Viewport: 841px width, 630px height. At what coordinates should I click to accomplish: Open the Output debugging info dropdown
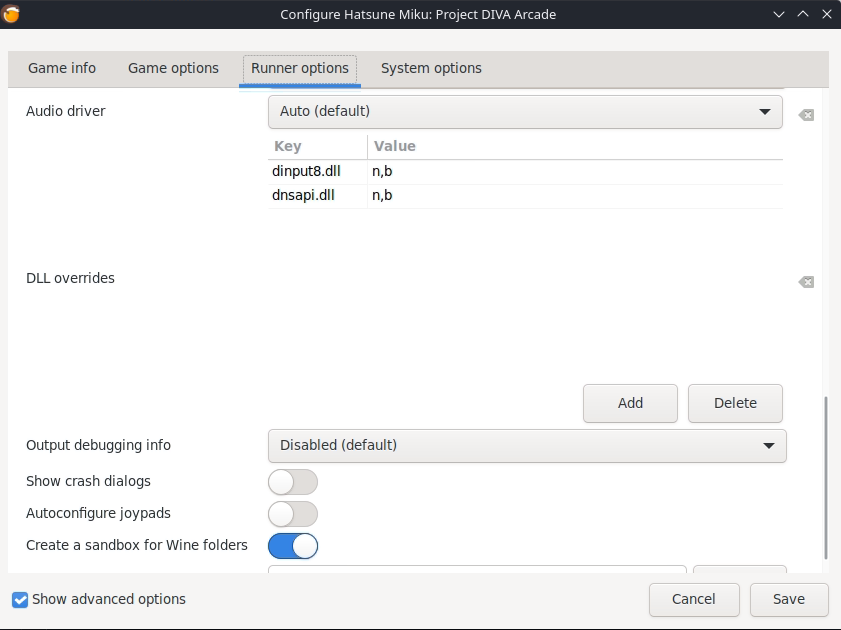525,446
